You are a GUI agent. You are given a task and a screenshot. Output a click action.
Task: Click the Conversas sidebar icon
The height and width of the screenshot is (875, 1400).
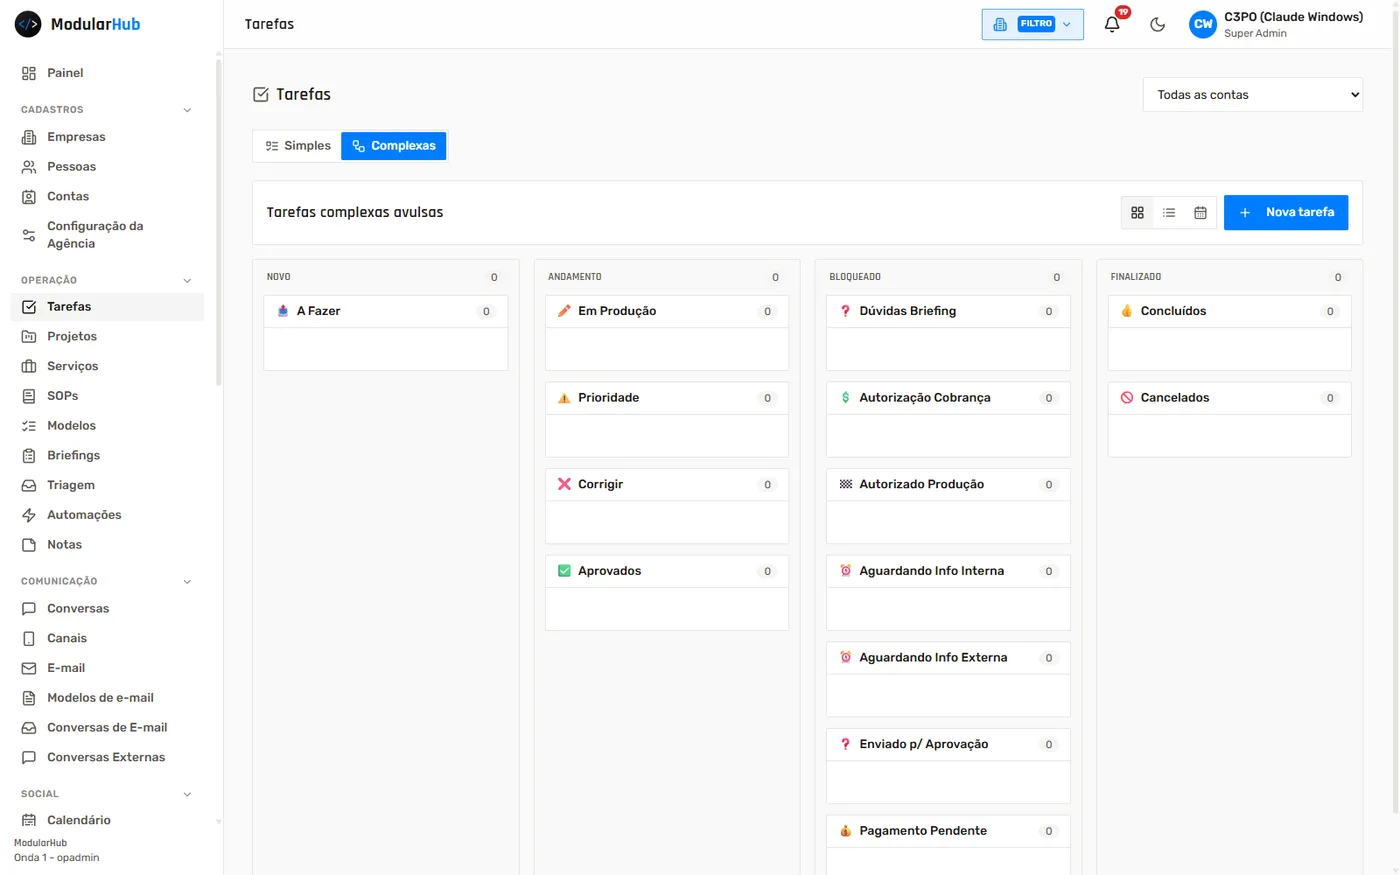(29, 609)
